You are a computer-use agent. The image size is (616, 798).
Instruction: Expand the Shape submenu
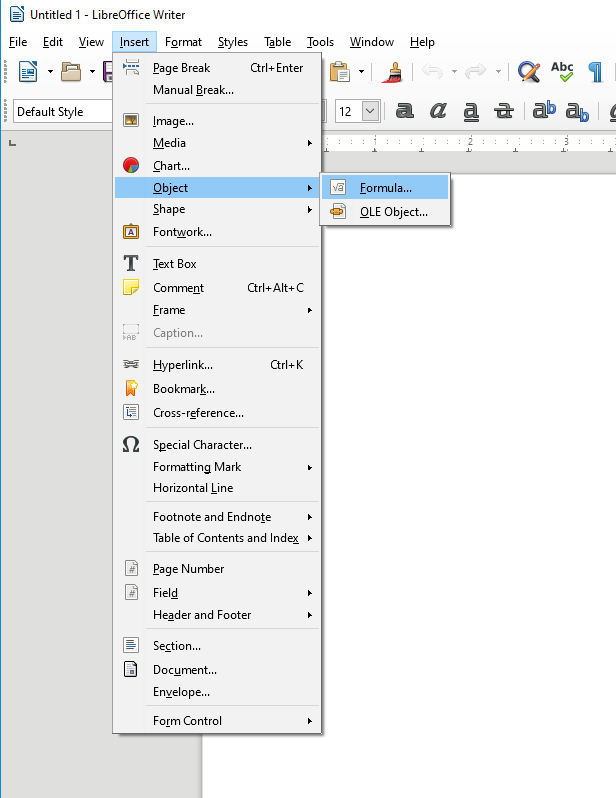coord(217,209)
